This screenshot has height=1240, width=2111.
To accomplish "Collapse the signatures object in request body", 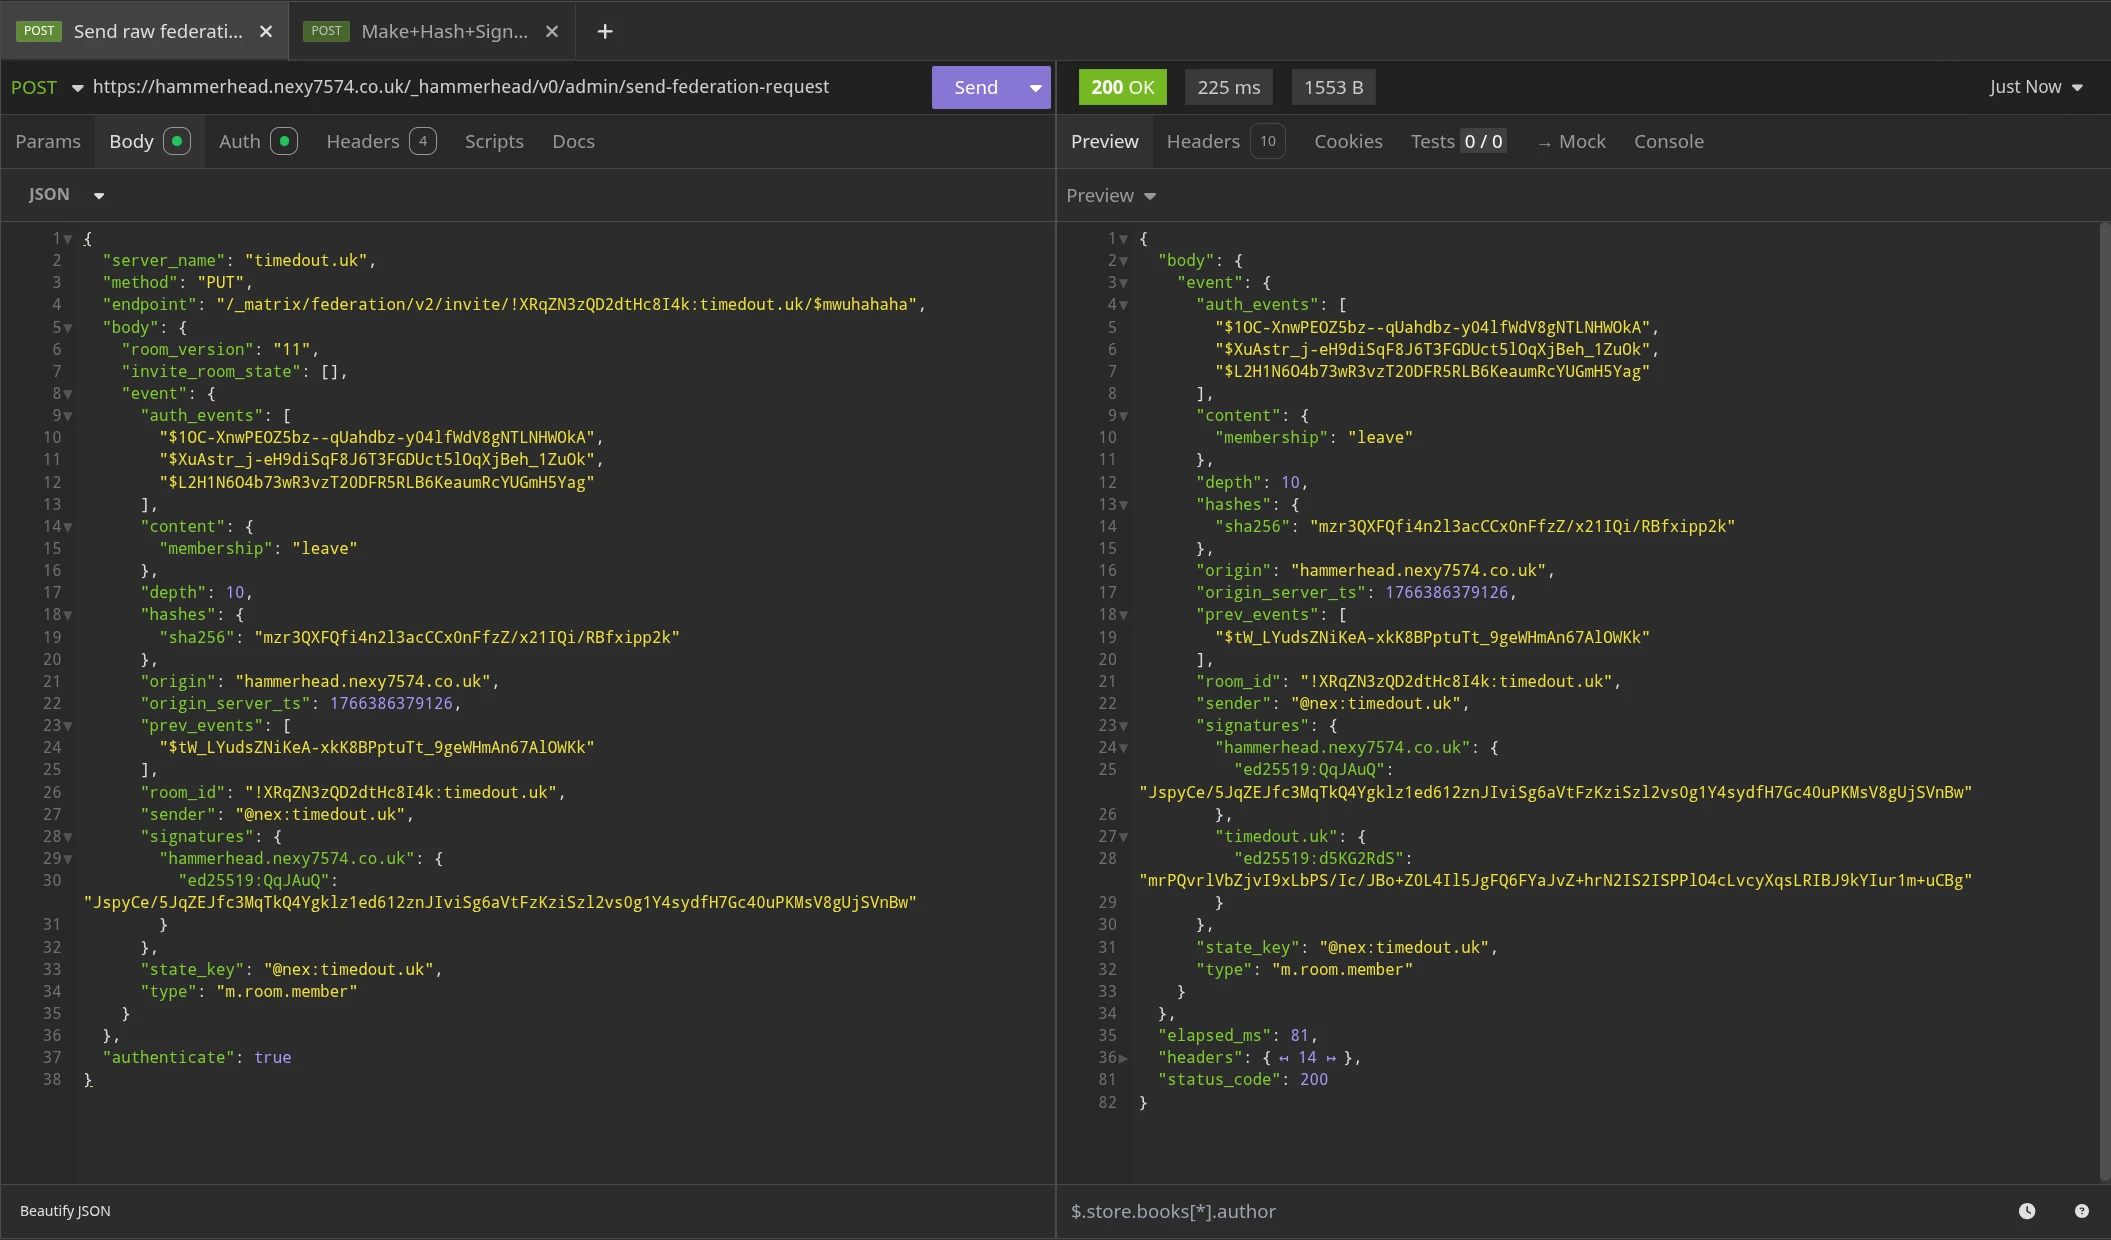I will point(68,837).
